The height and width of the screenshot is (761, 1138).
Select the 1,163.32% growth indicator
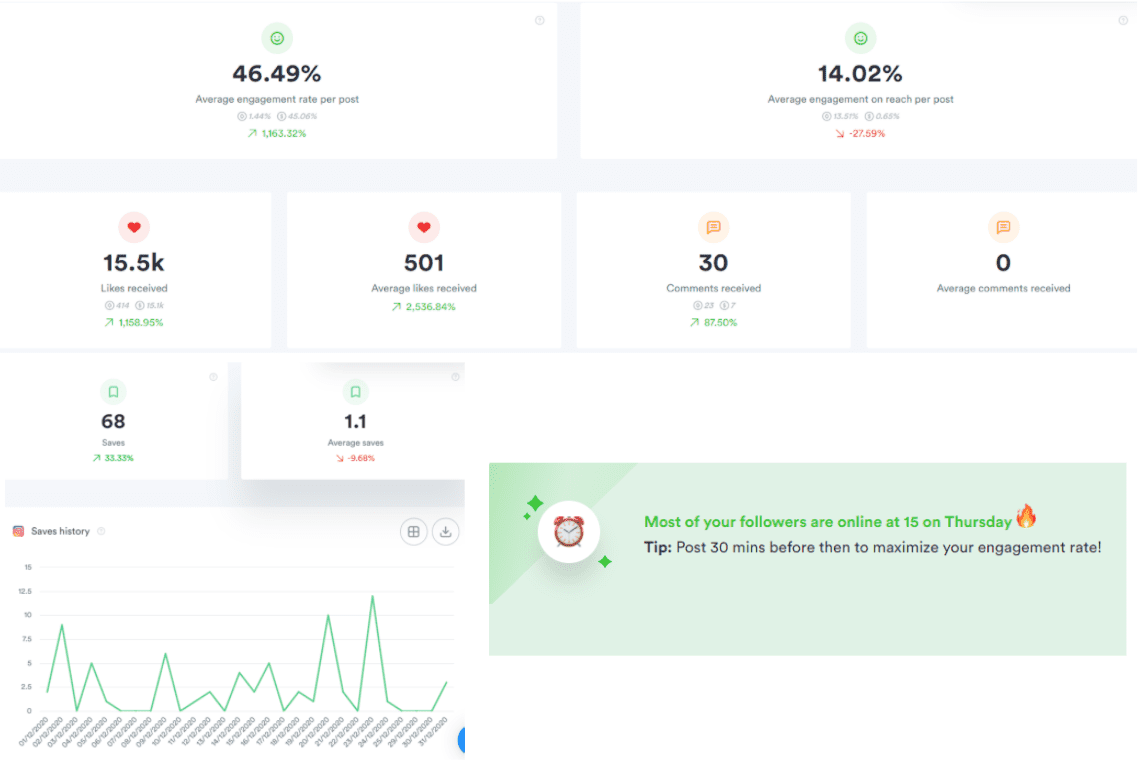pos(277,133)
